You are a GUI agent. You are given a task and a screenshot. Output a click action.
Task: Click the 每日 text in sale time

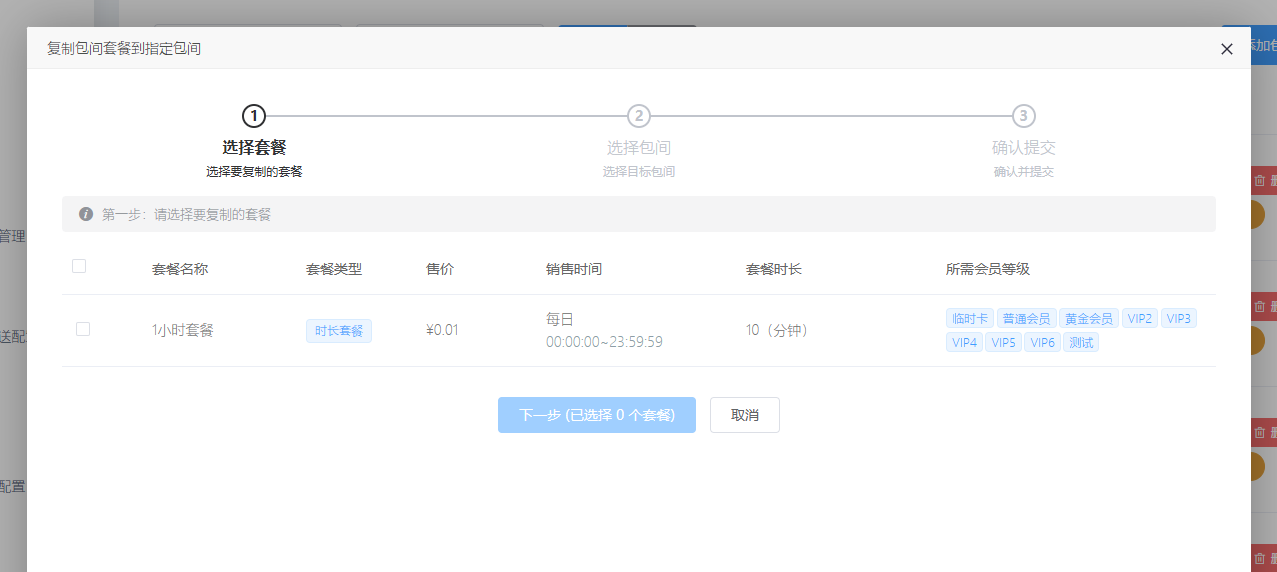(560, 319)
